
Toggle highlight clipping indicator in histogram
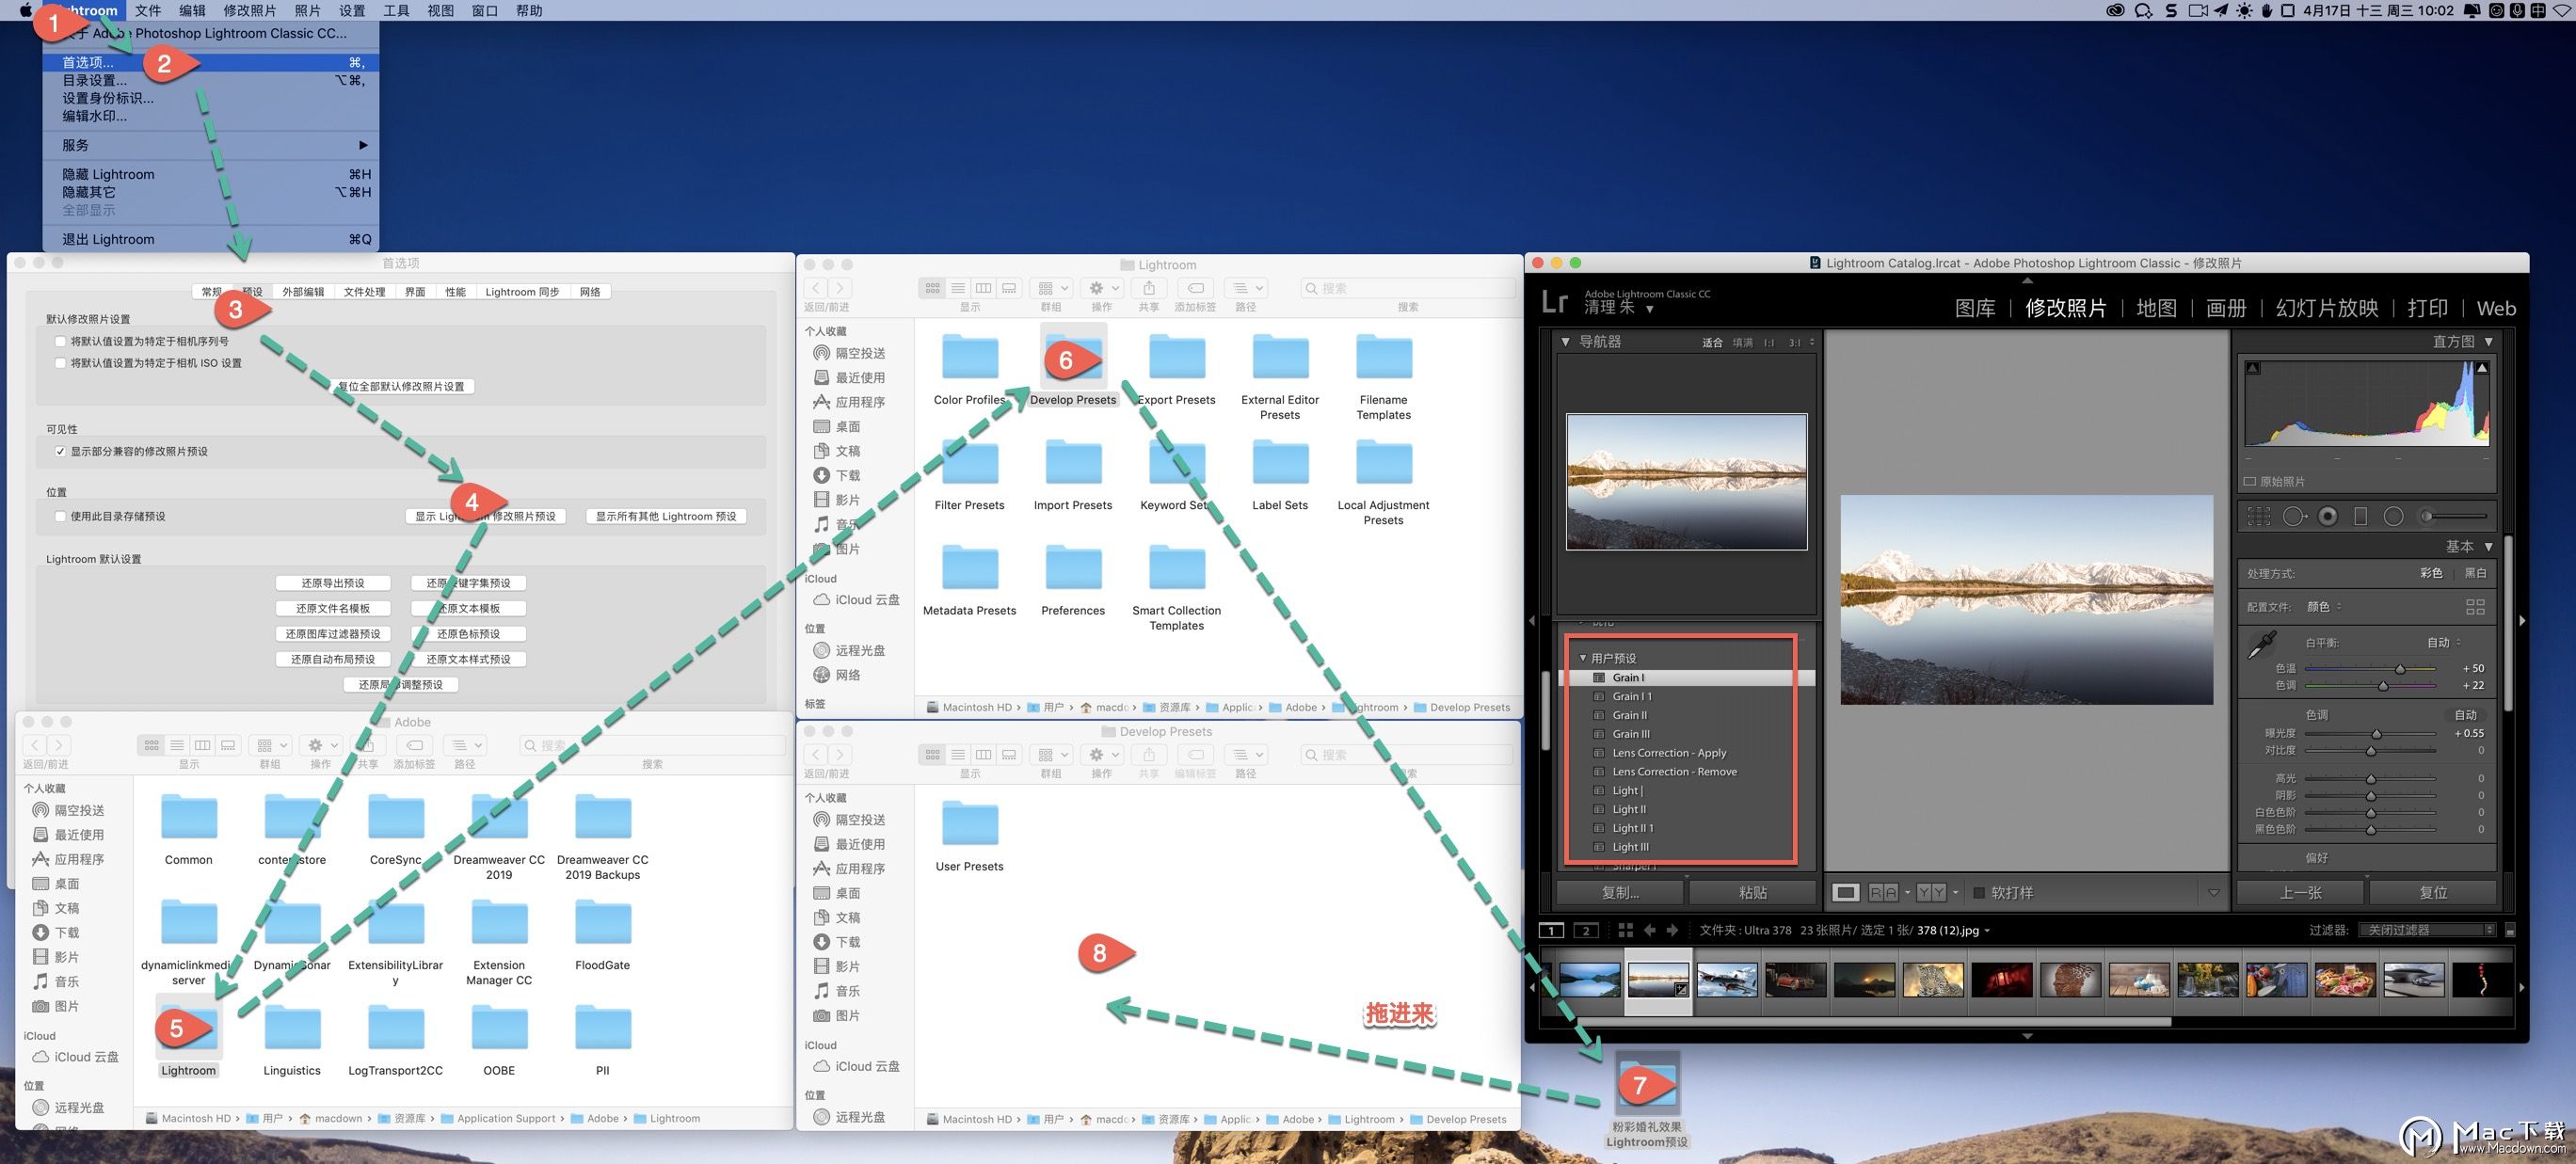2481,368
